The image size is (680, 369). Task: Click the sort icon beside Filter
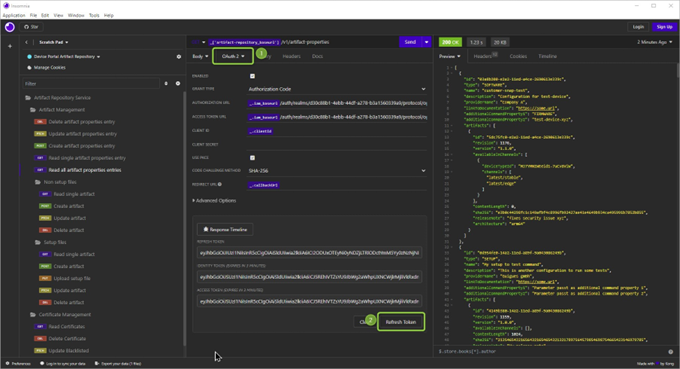click(x=166, y=83)
